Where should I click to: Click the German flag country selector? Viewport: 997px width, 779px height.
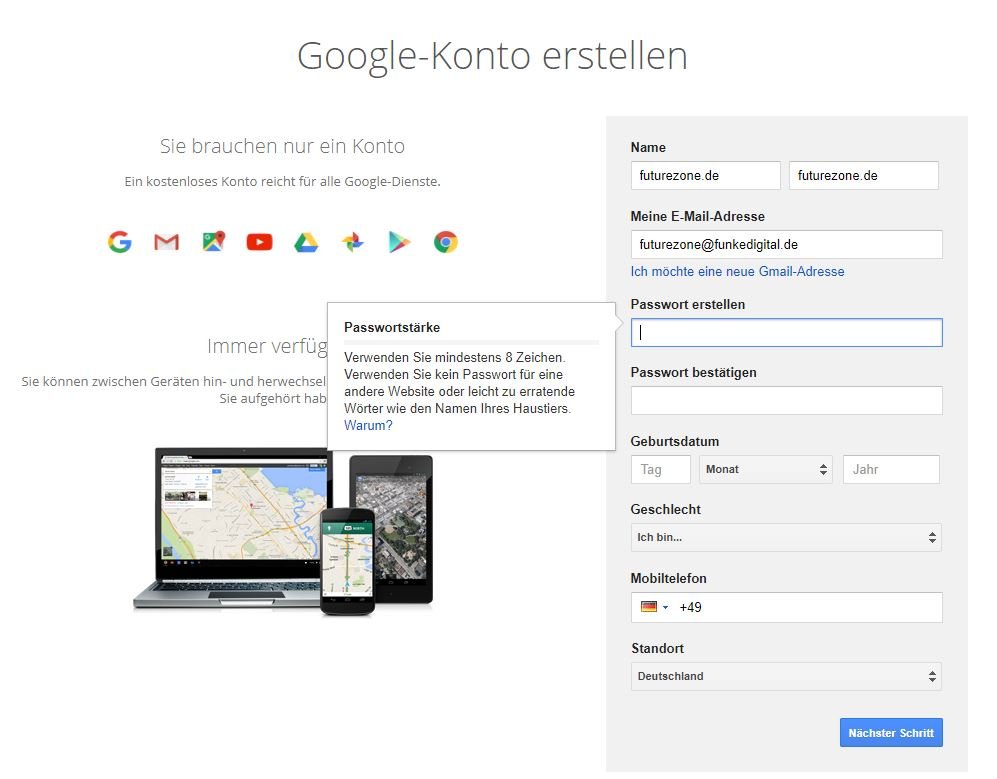click(x=654, y=607)
